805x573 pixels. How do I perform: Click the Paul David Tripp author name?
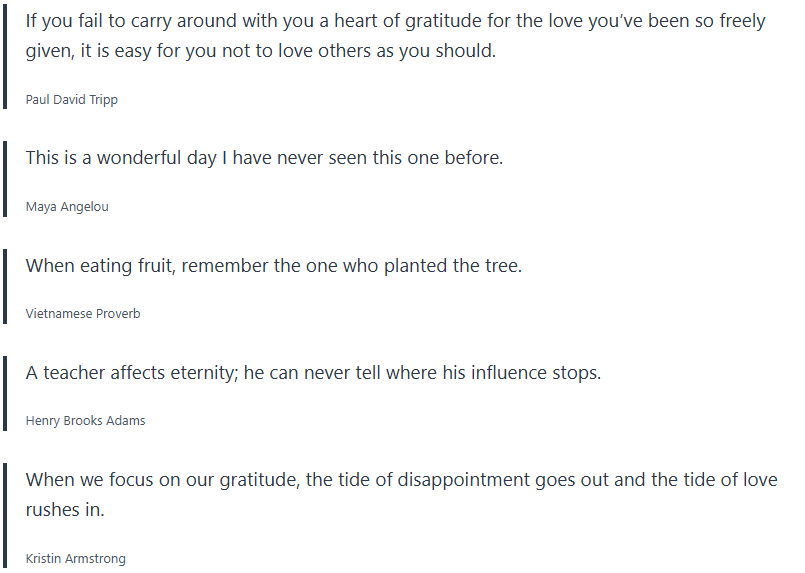pyautogui.click(x=71, y=100)
